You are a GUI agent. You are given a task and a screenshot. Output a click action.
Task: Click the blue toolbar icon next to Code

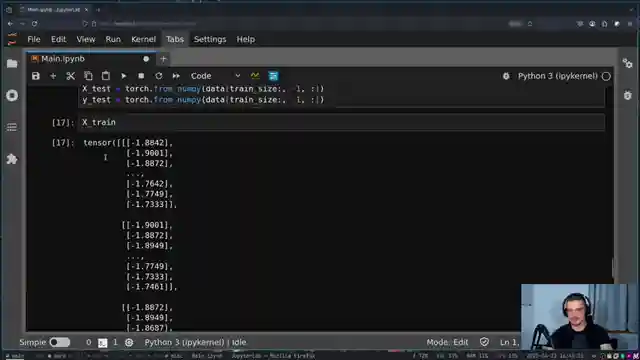(273, 76)
